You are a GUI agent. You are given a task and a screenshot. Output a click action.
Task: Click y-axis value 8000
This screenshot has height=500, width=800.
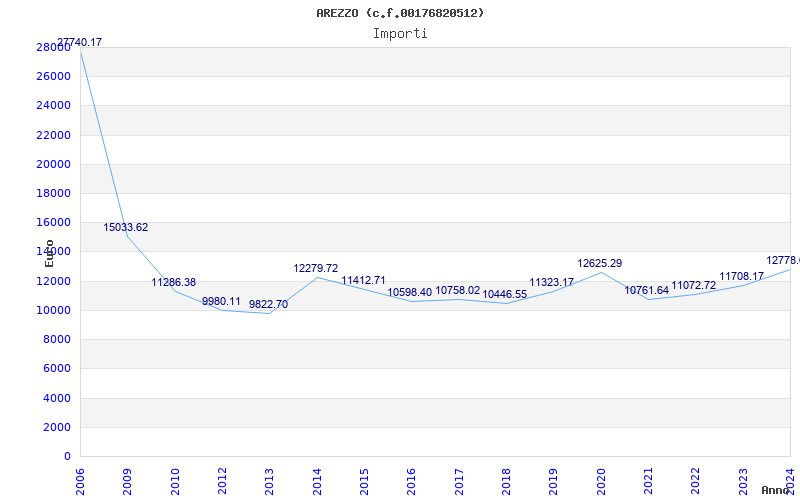click(x=56, y=339)
